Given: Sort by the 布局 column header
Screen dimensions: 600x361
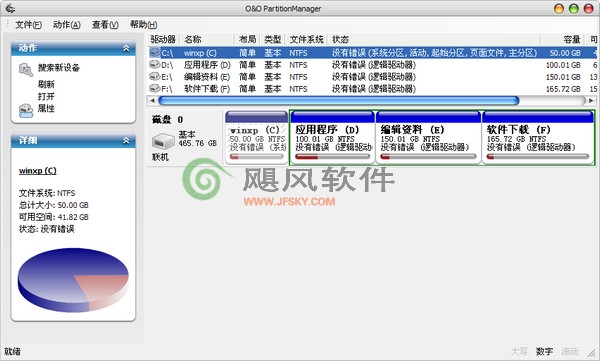Looking at the screenshot, I should (x=247, y=39).
